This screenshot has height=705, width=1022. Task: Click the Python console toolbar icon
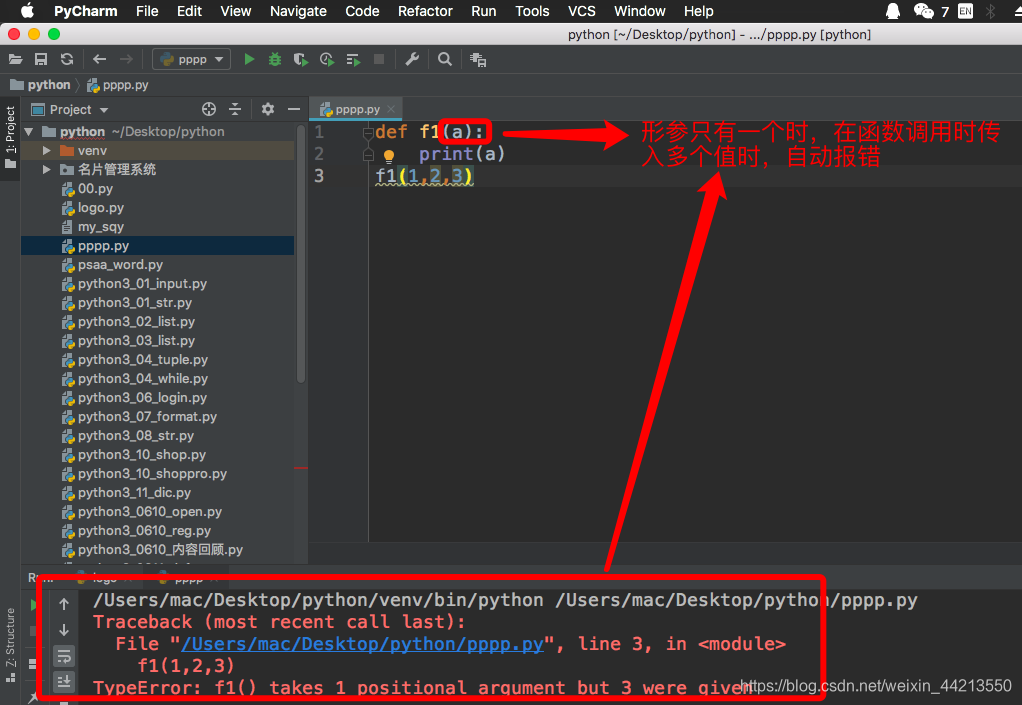pyautogui.click(x=478, y=60)
